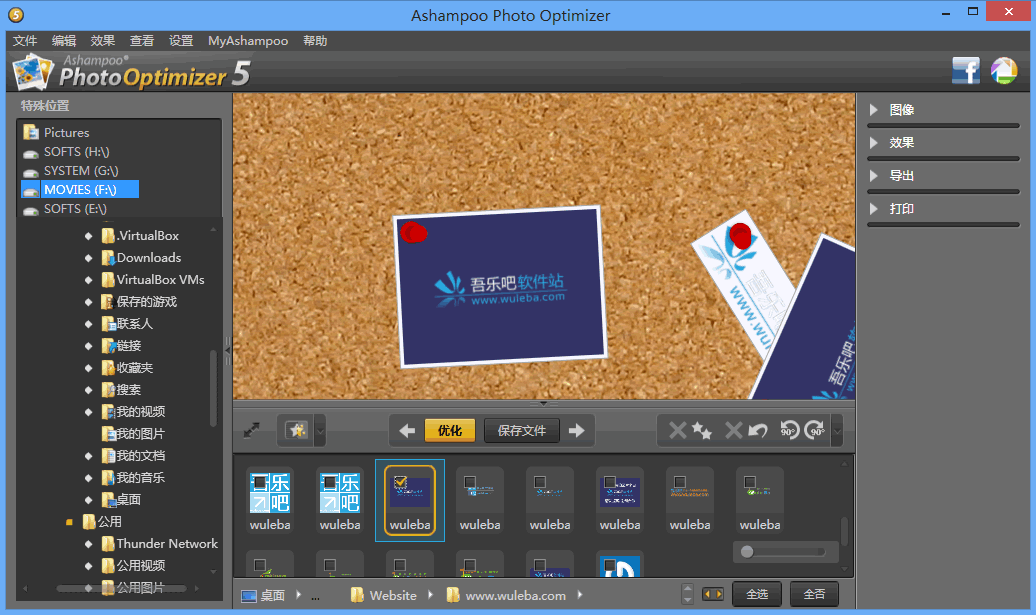The width and height of the screenshot is (1036, 615).
Task: Toggle fullscreen preview with the diagonal arrows icon
Action: coord(252,430)
